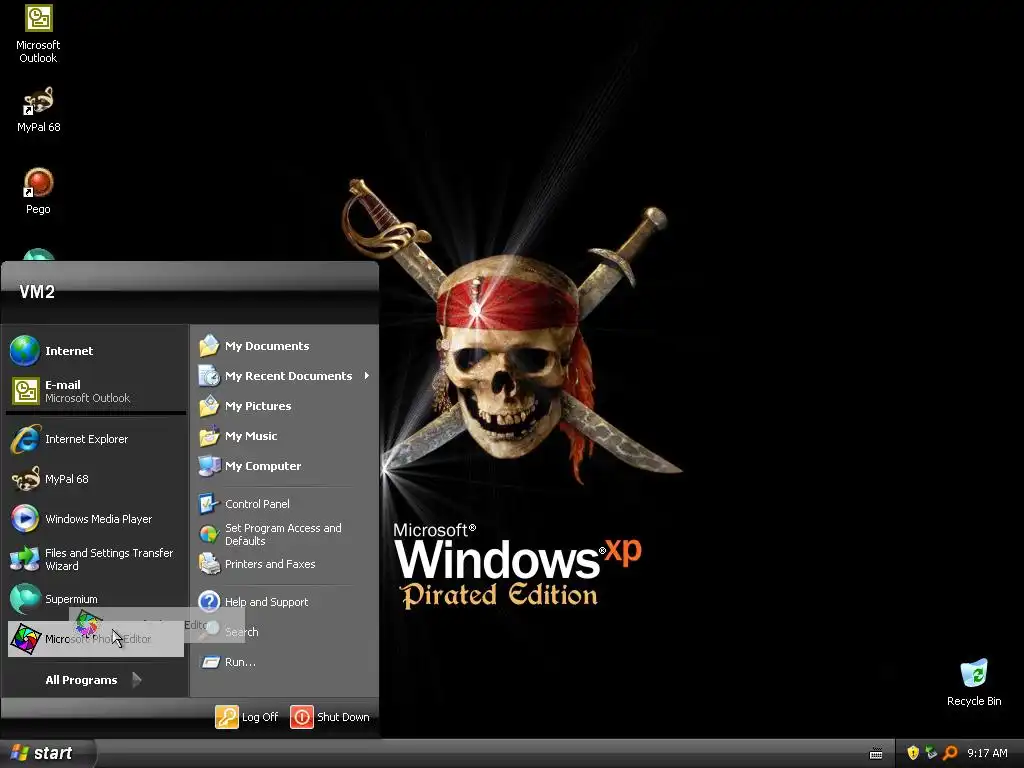This screenshot has height=768, width=1024.
Task: Expand My Recent Documents submenu arrow
Action: (x=366, y=376)
